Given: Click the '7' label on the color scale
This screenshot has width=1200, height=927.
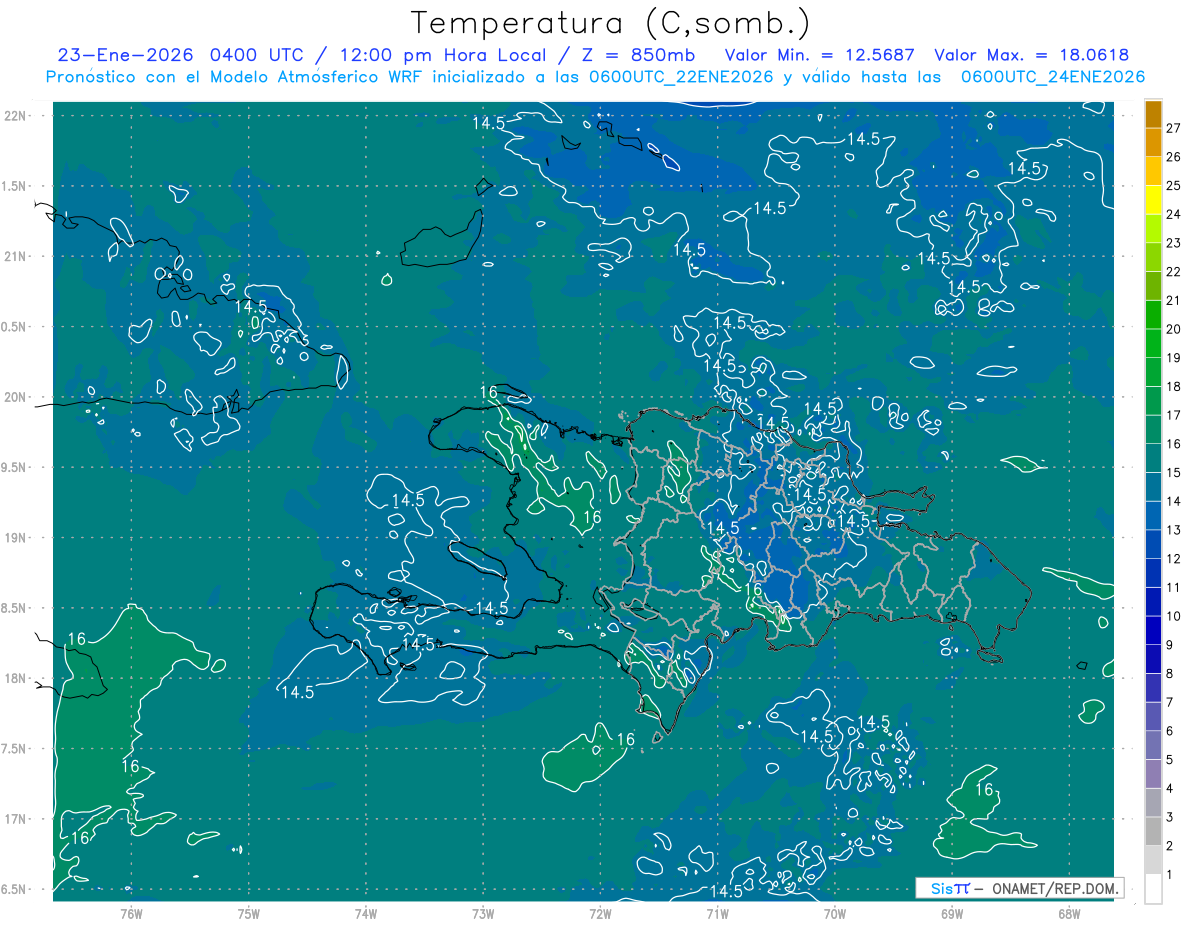Looking at the screenshot, I should pos(1170,702).
